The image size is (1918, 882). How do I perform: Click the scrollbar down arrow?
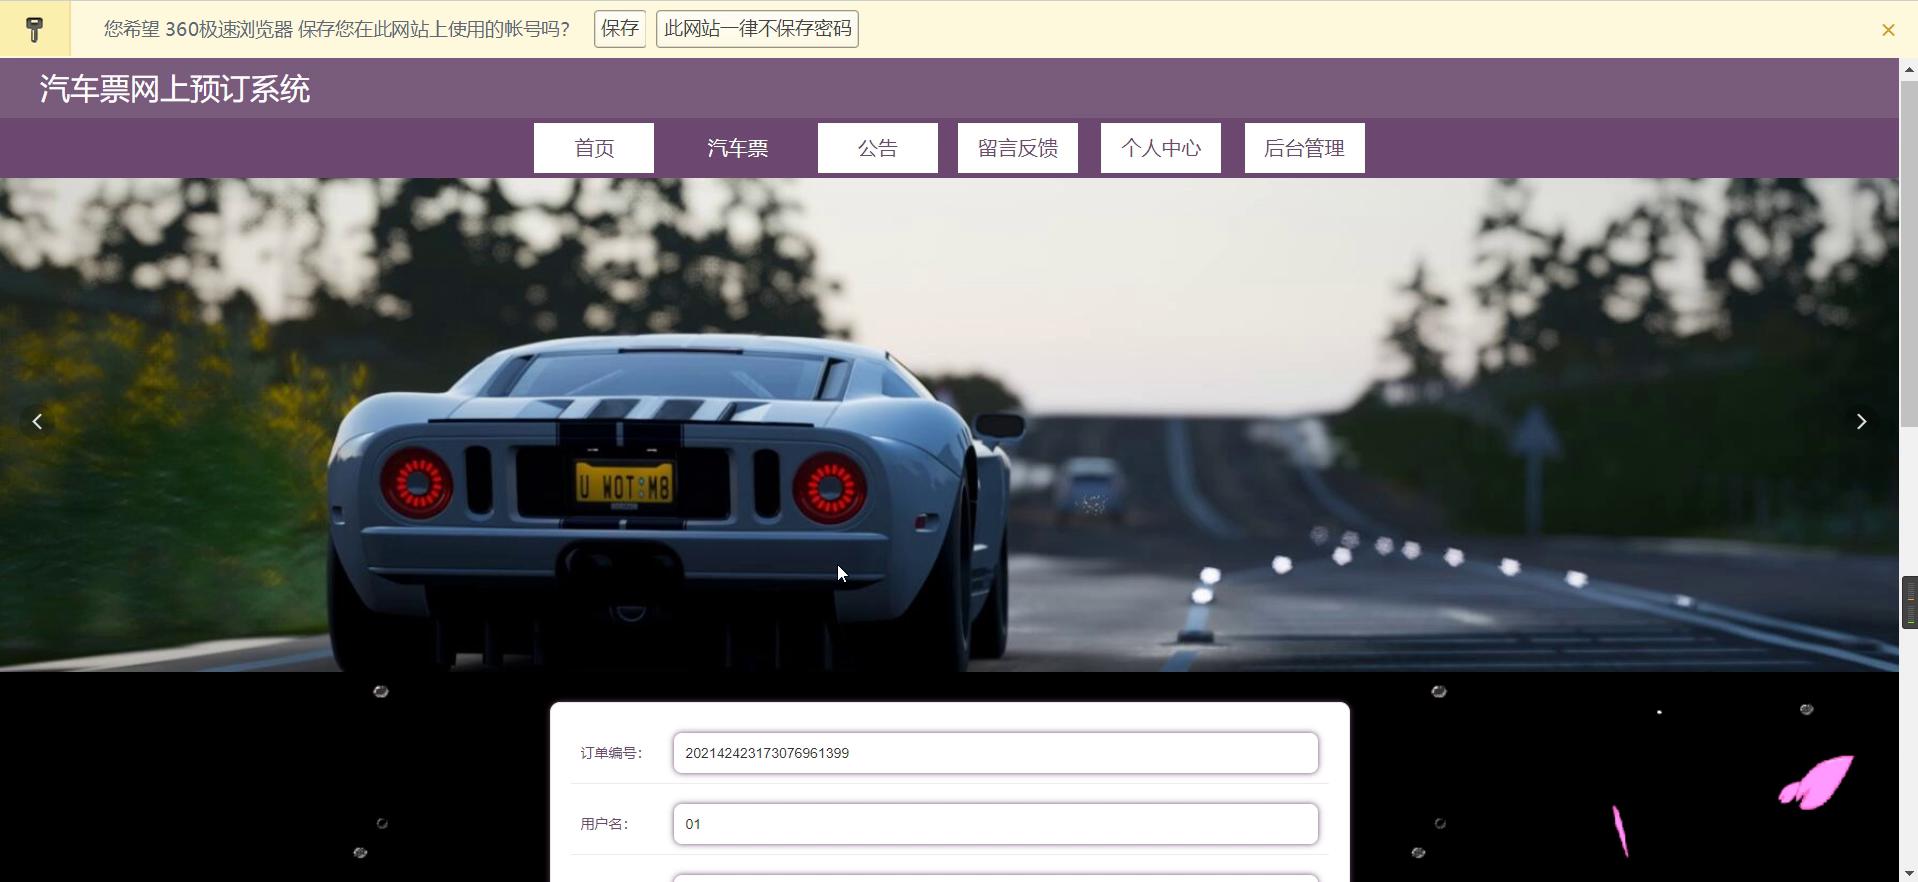click(1908, 873)
